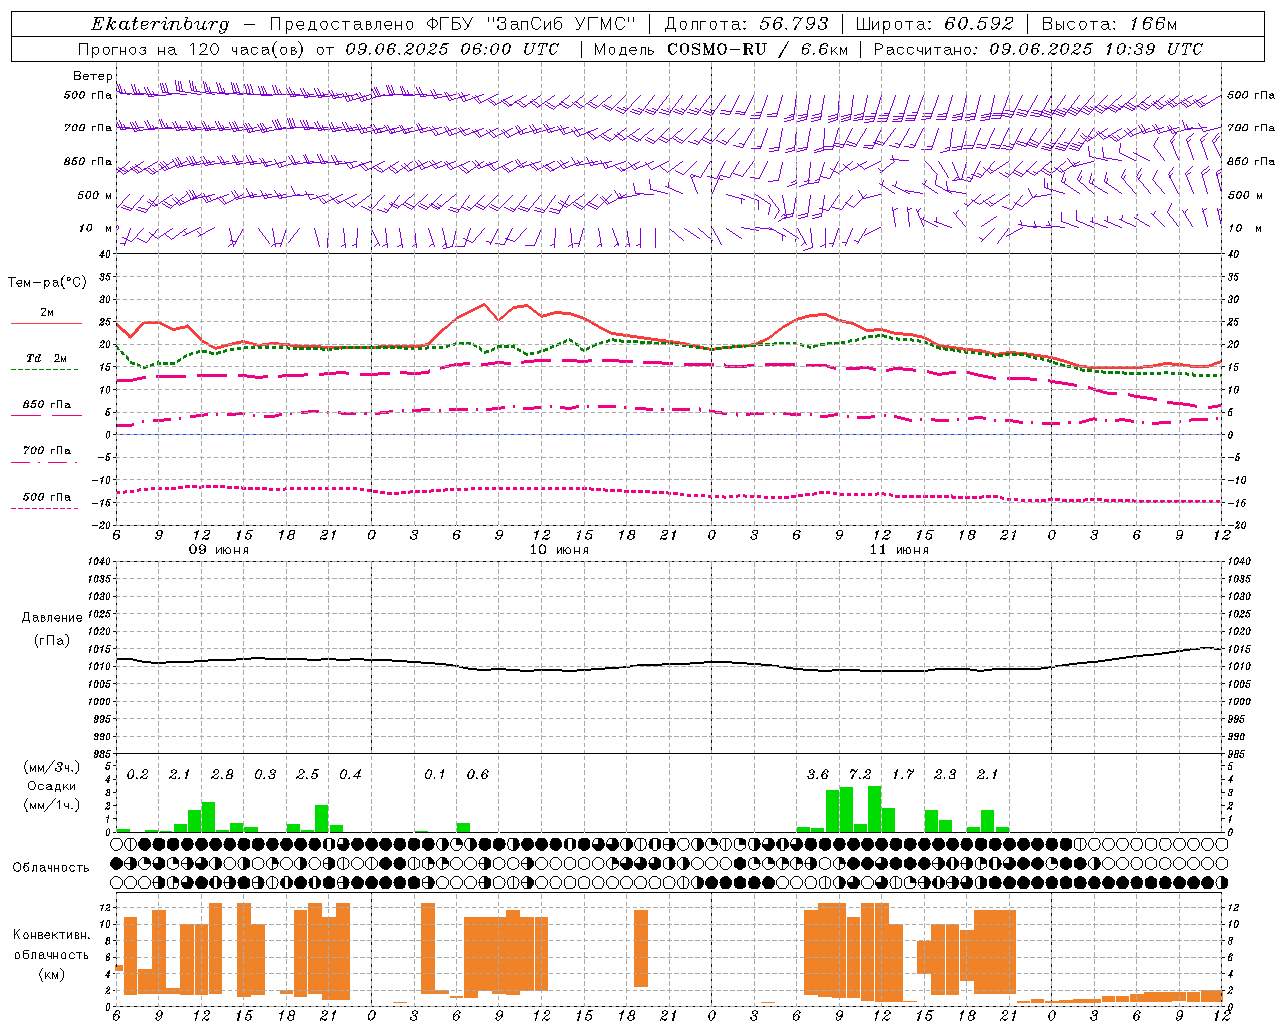Click the 'Предоставлено ФГБУ "ЗапСиб УГМС"' provider text
1280x1024 pixels.
453,24
